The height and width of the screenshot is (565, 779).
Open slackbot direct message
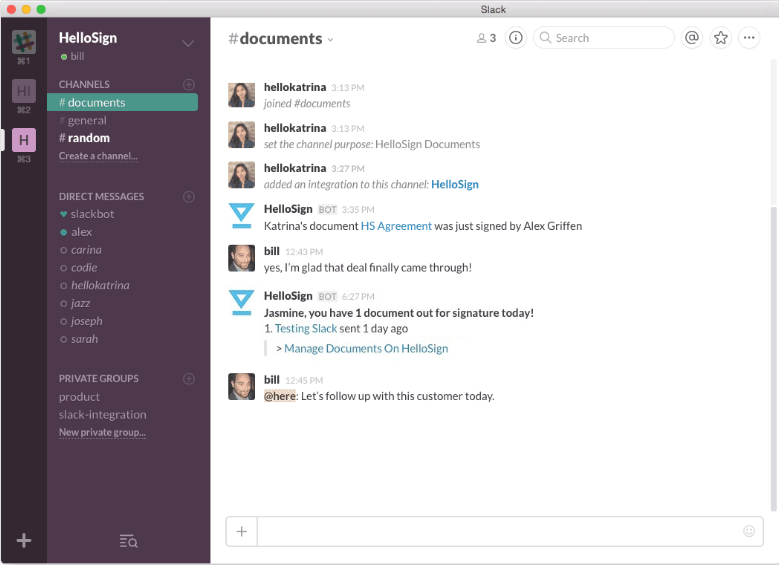[87, 214]
